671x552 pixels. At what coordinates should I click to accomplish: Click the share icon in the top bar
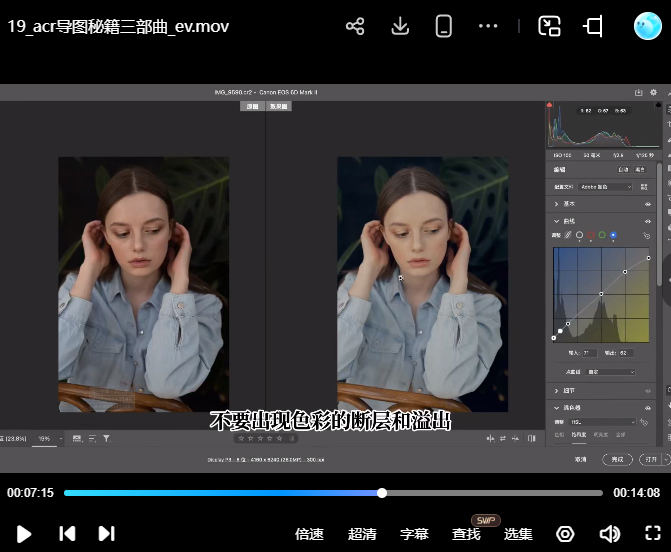[355, 27]
